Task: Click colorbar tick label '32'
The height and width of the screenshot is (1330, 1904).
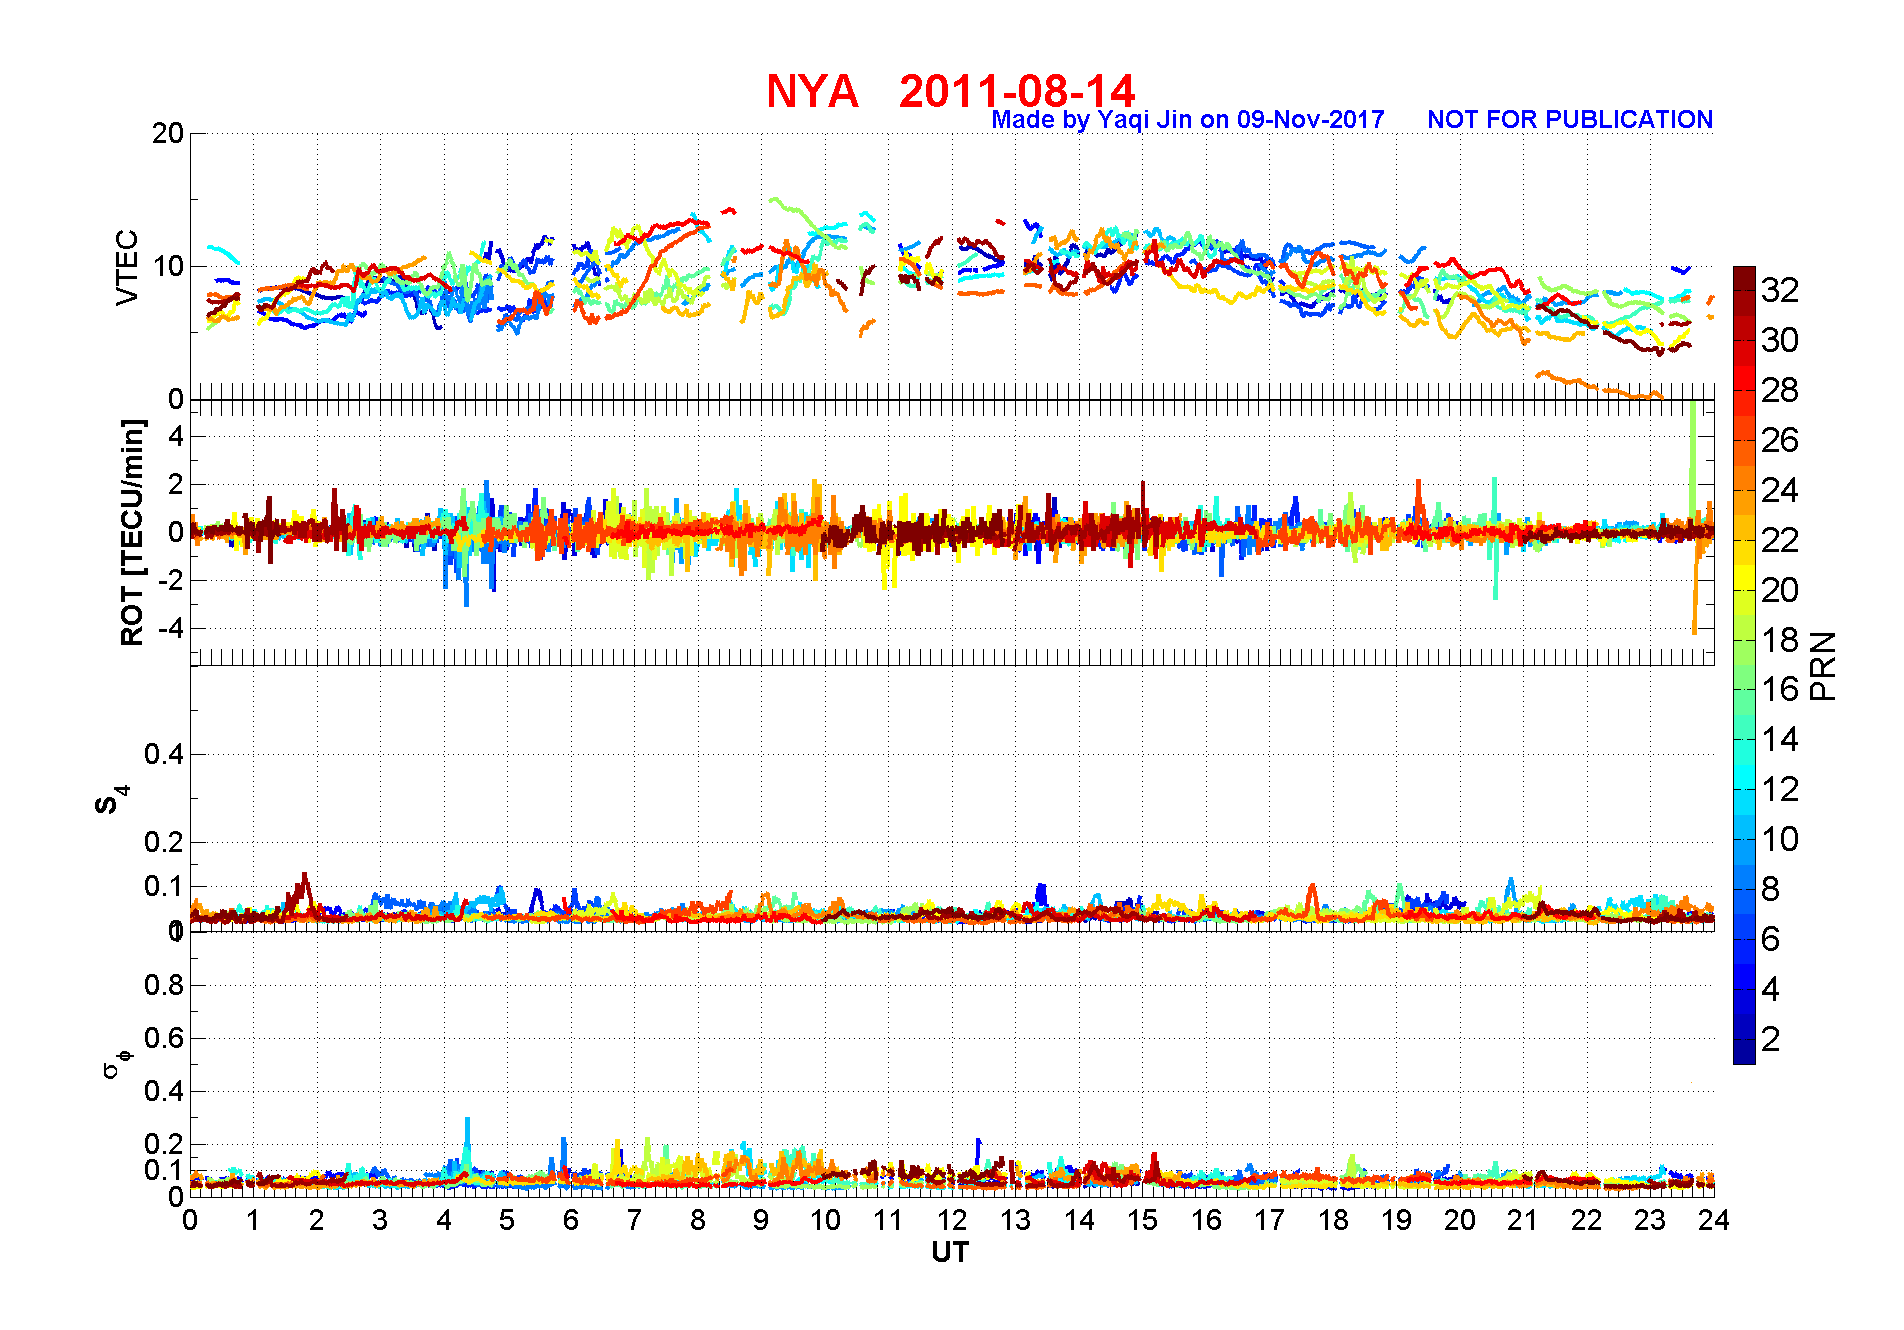Action: coord(1780,290)
